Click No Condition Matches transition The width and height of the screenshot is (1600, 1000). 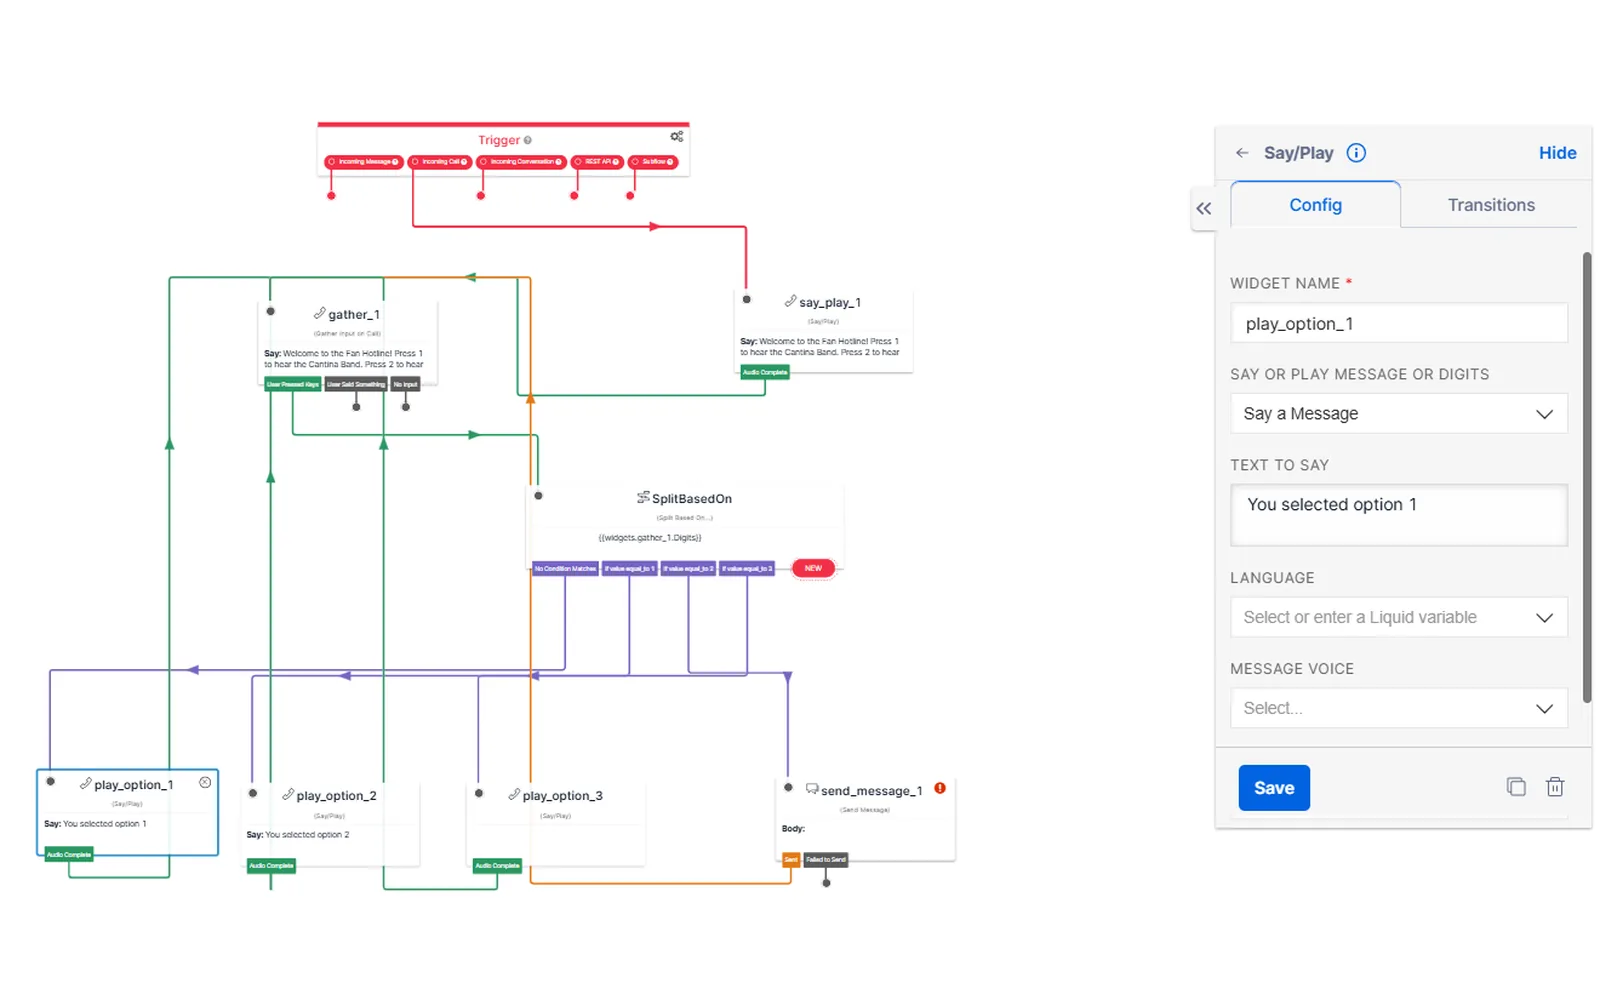pyautogui.click(x=565, y=568)
